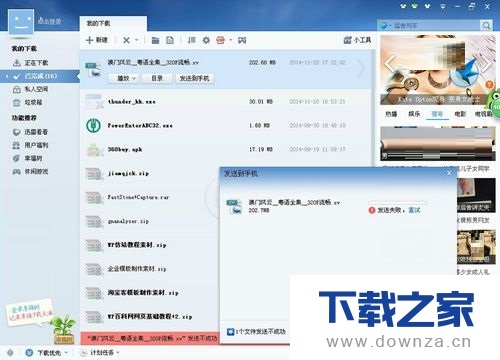Viewport: 500px width, 360px height.
Task: Click the red 发送不成功 notification bar
Action: [x=150, y=338]
